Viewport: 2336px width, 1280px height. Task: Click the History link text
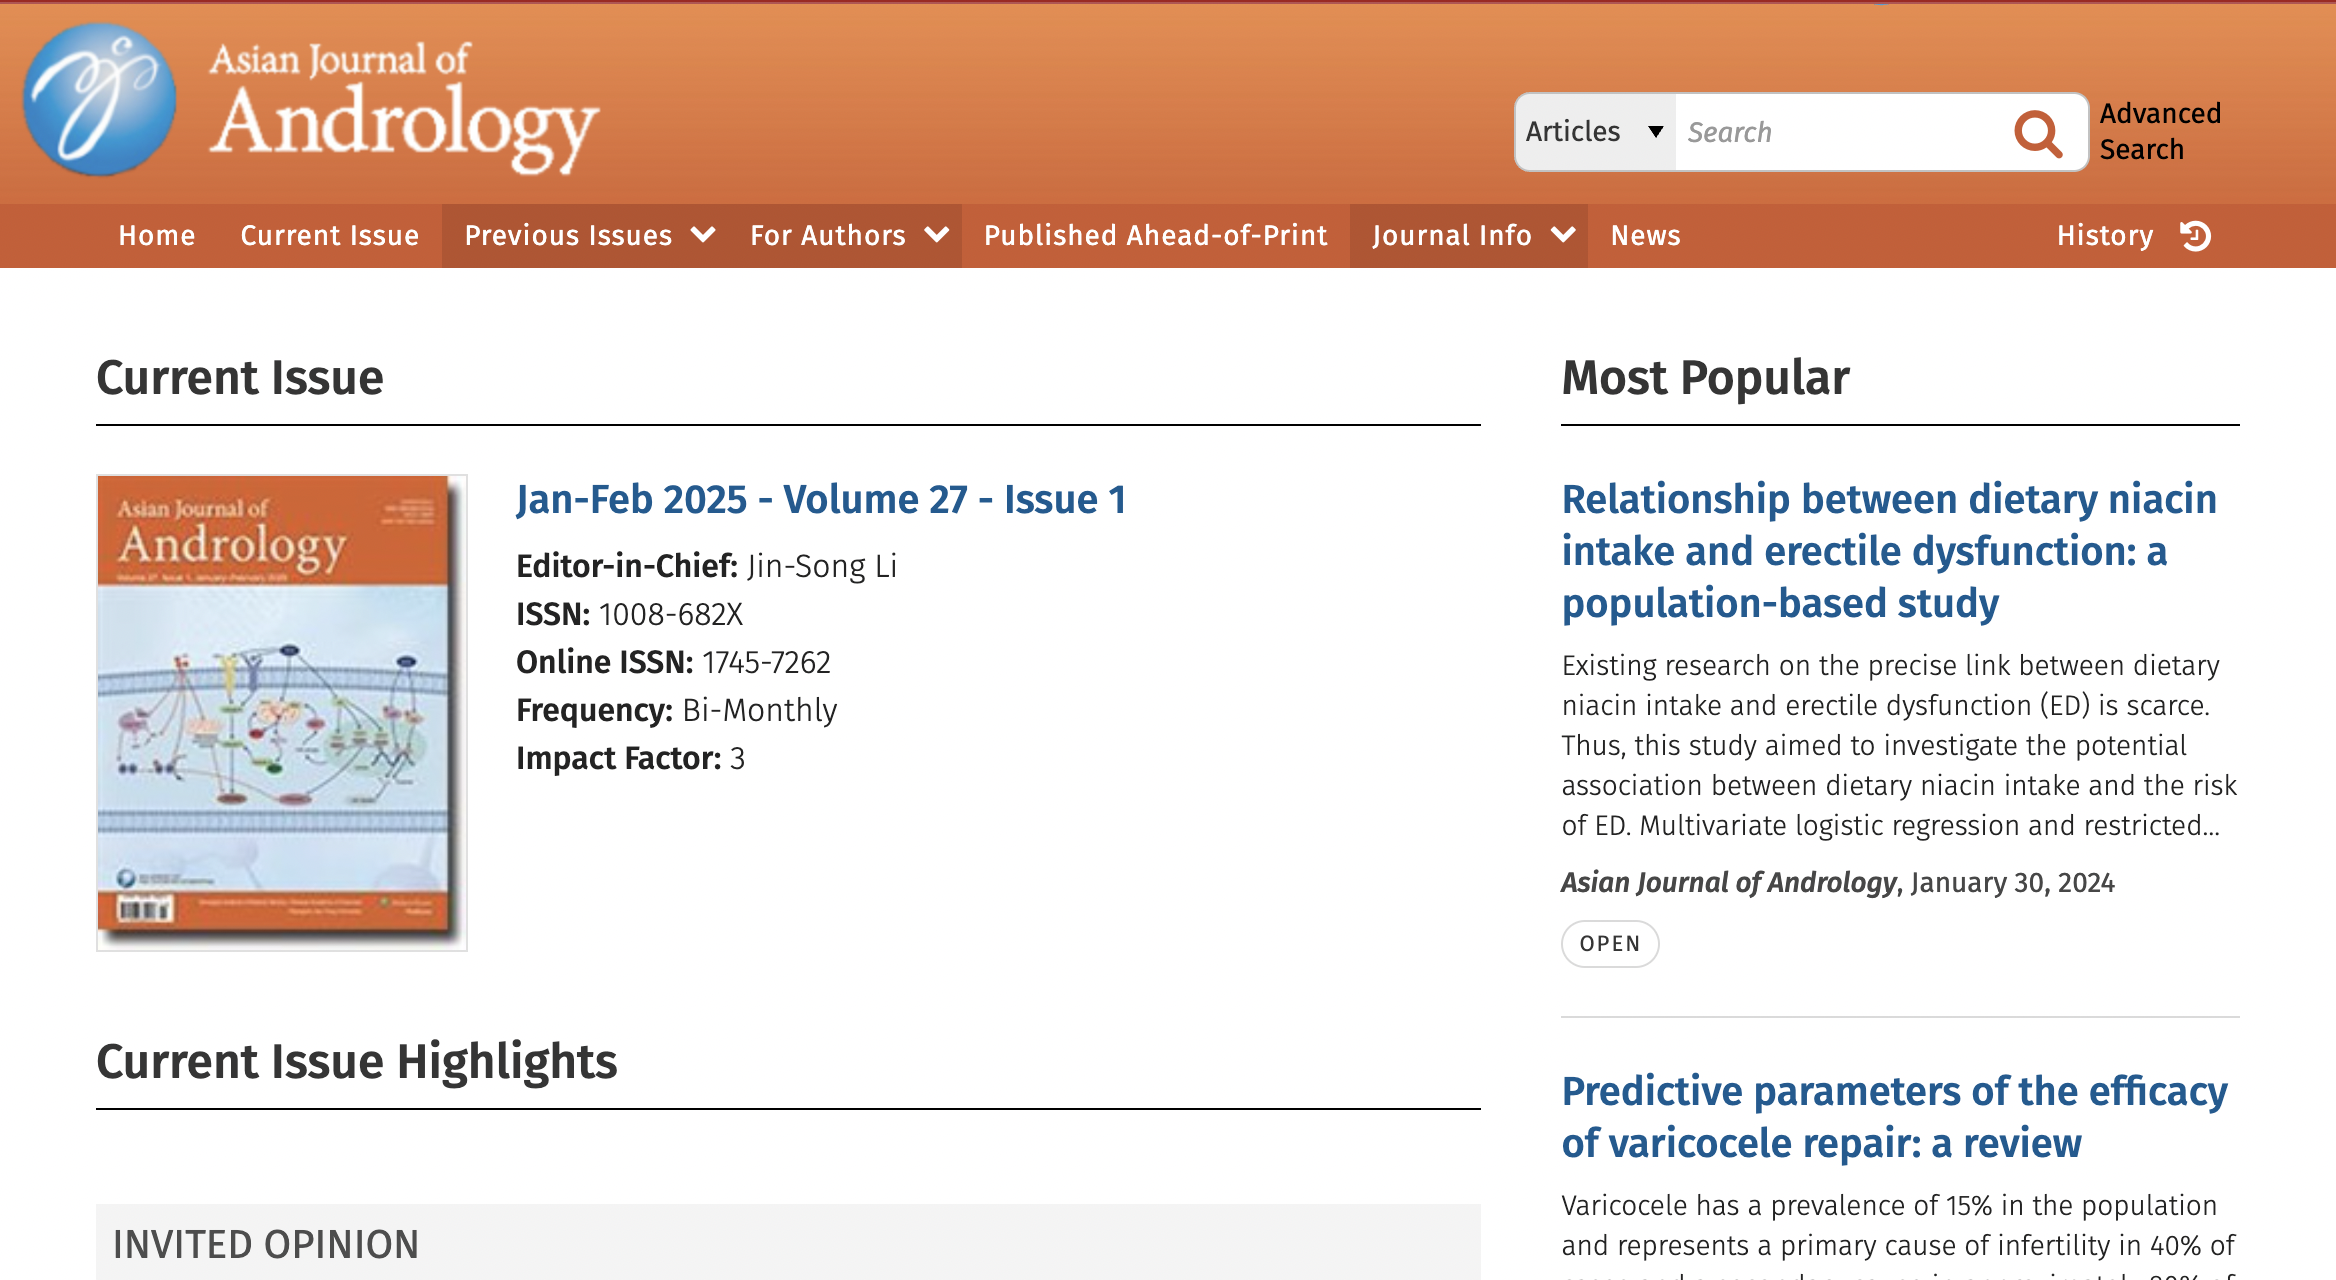2105,236
